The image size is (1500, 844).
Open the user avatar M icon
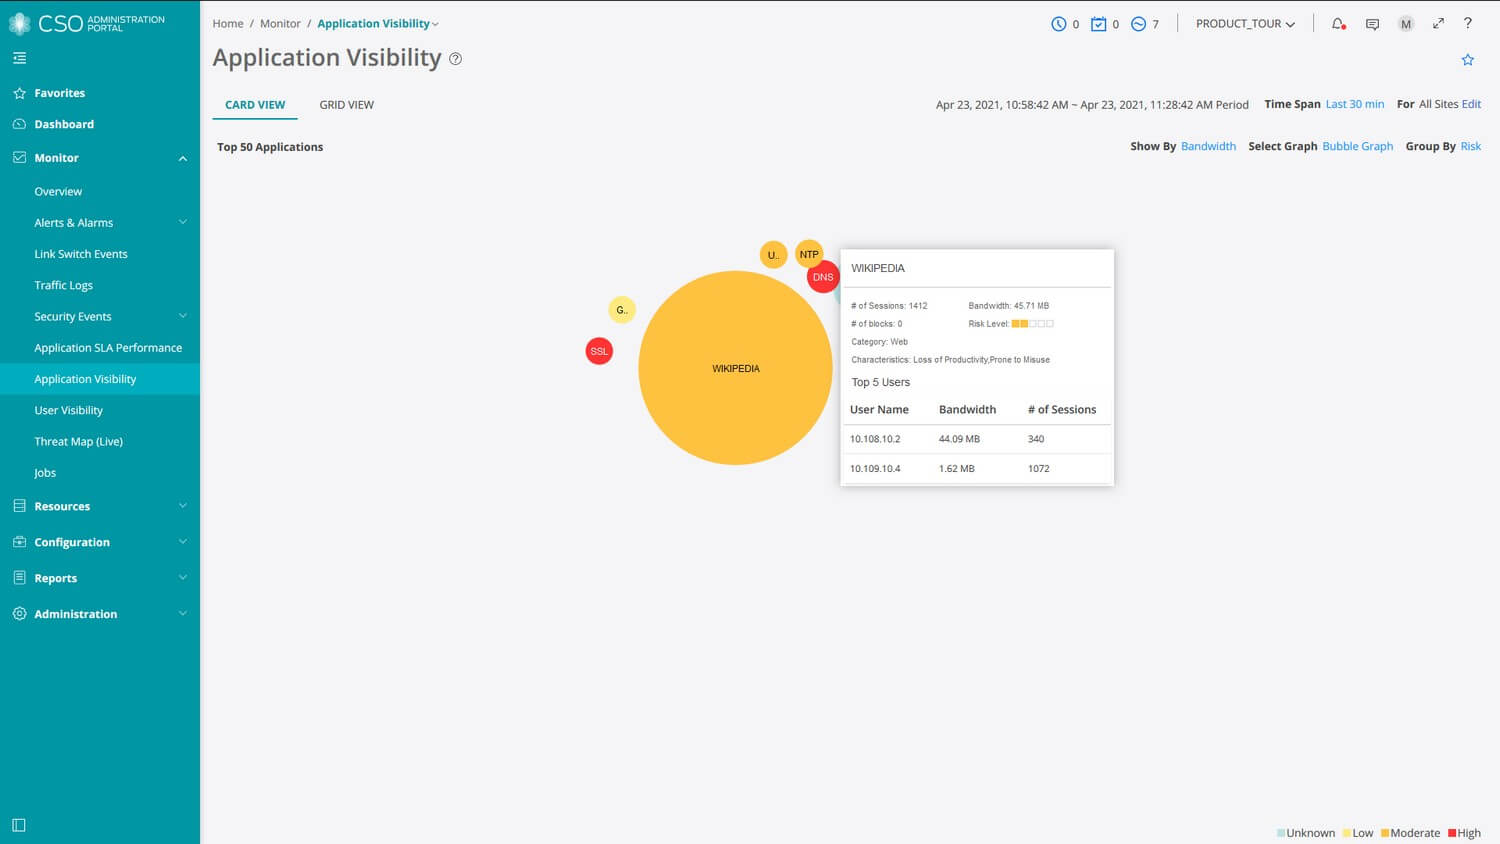[x=1405, y=23]
